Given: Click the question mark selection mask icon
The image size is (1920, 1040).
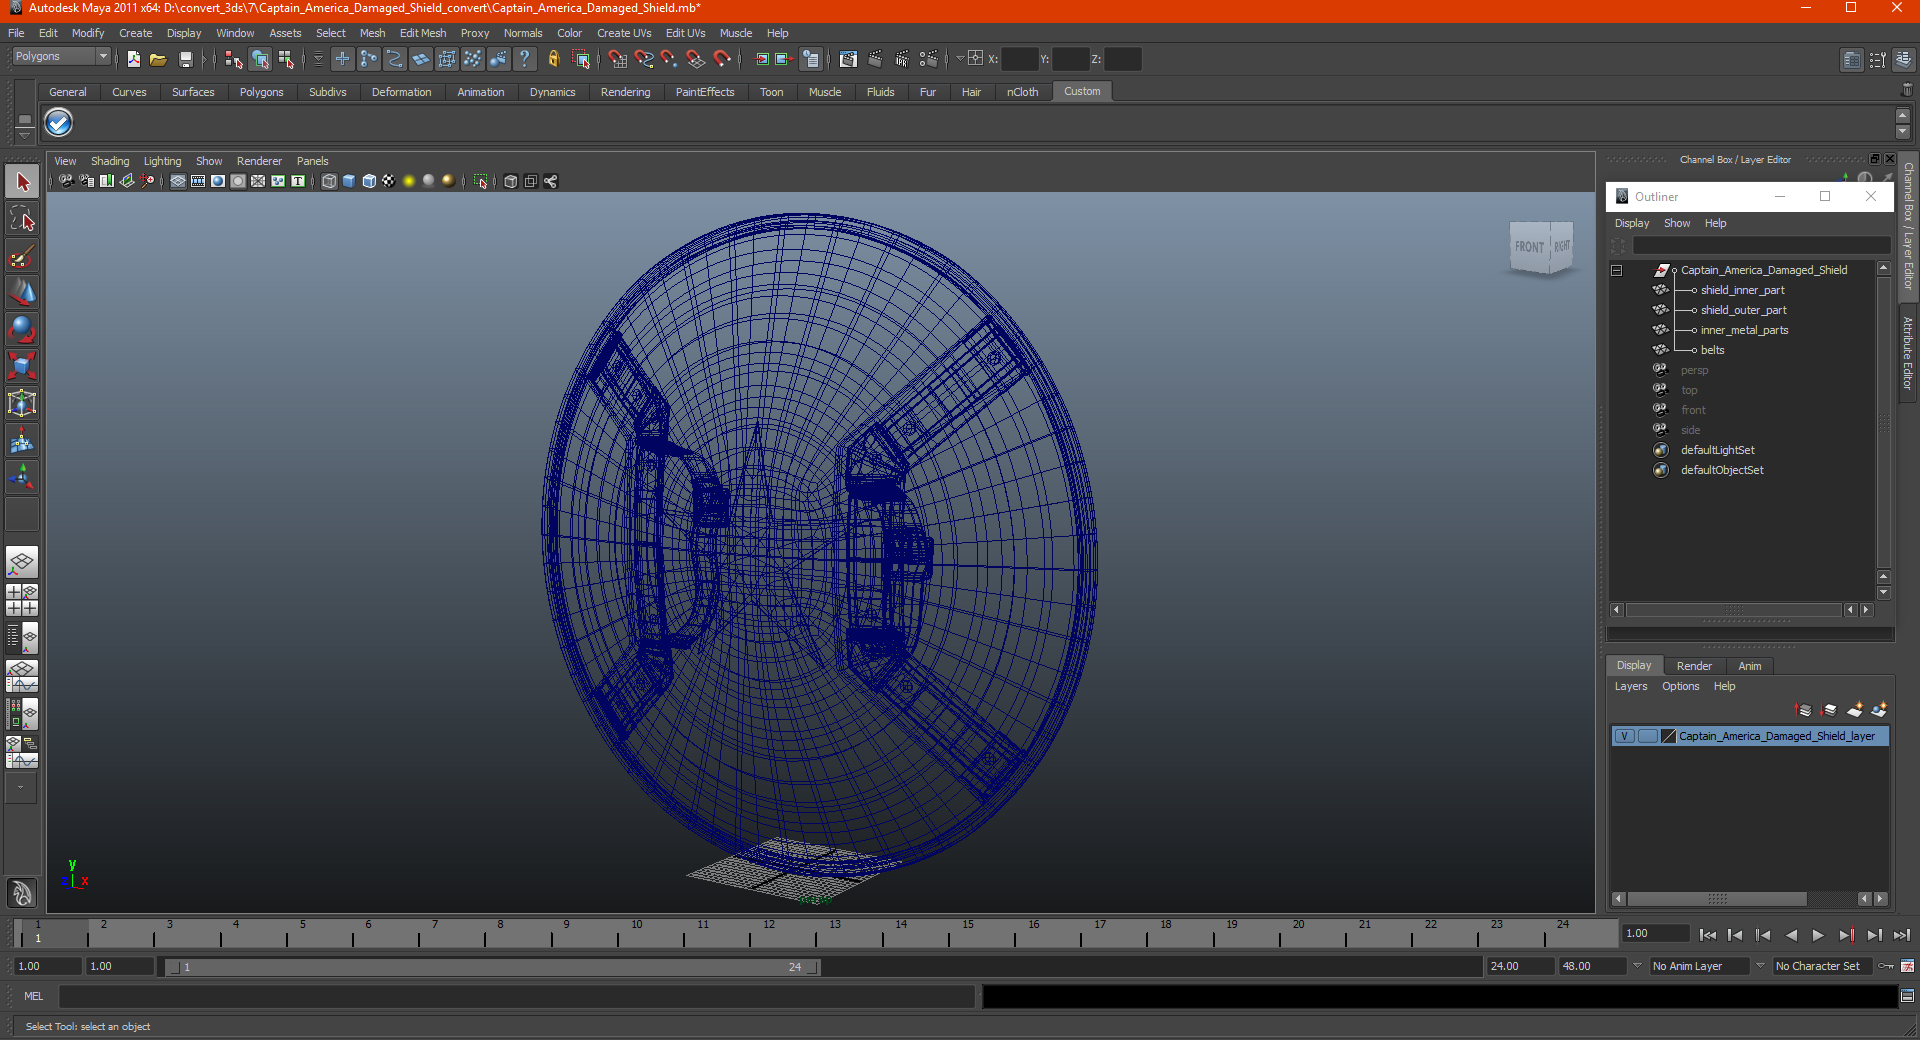Looking at the screenshot, I should coord(524,59).
